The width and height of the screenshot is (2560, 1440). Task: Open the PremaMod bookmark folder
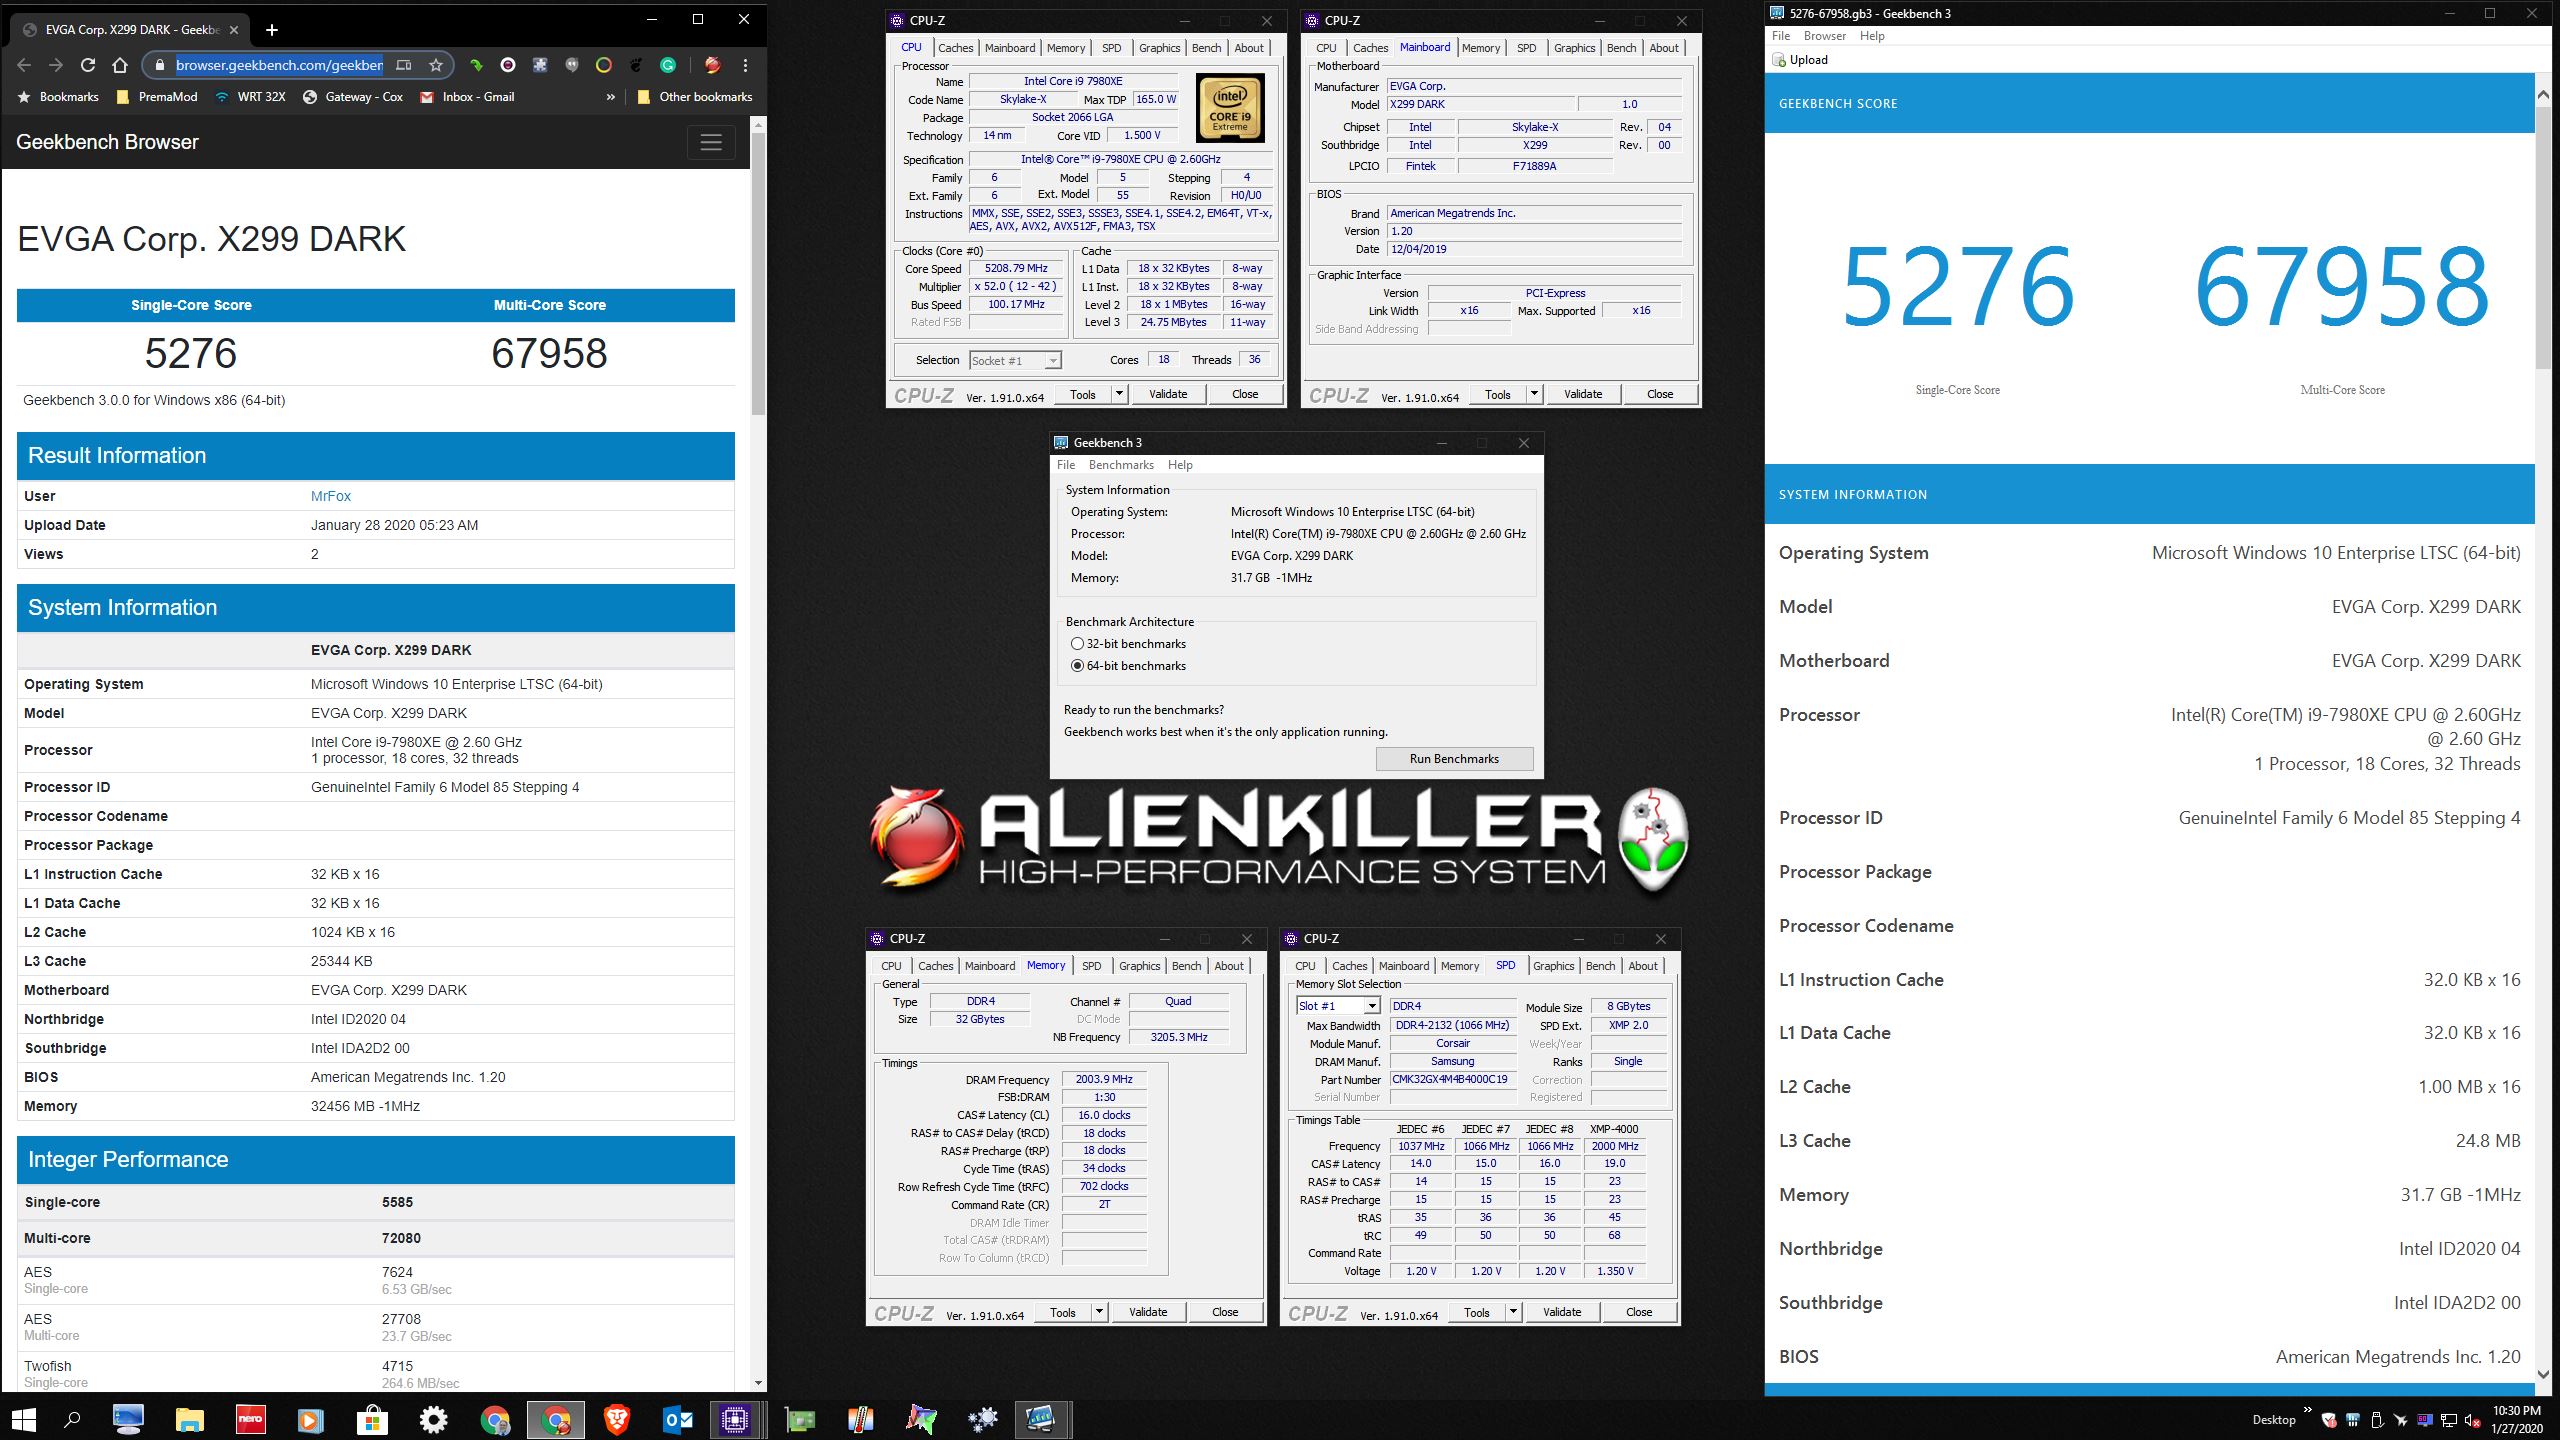[157, 97]
